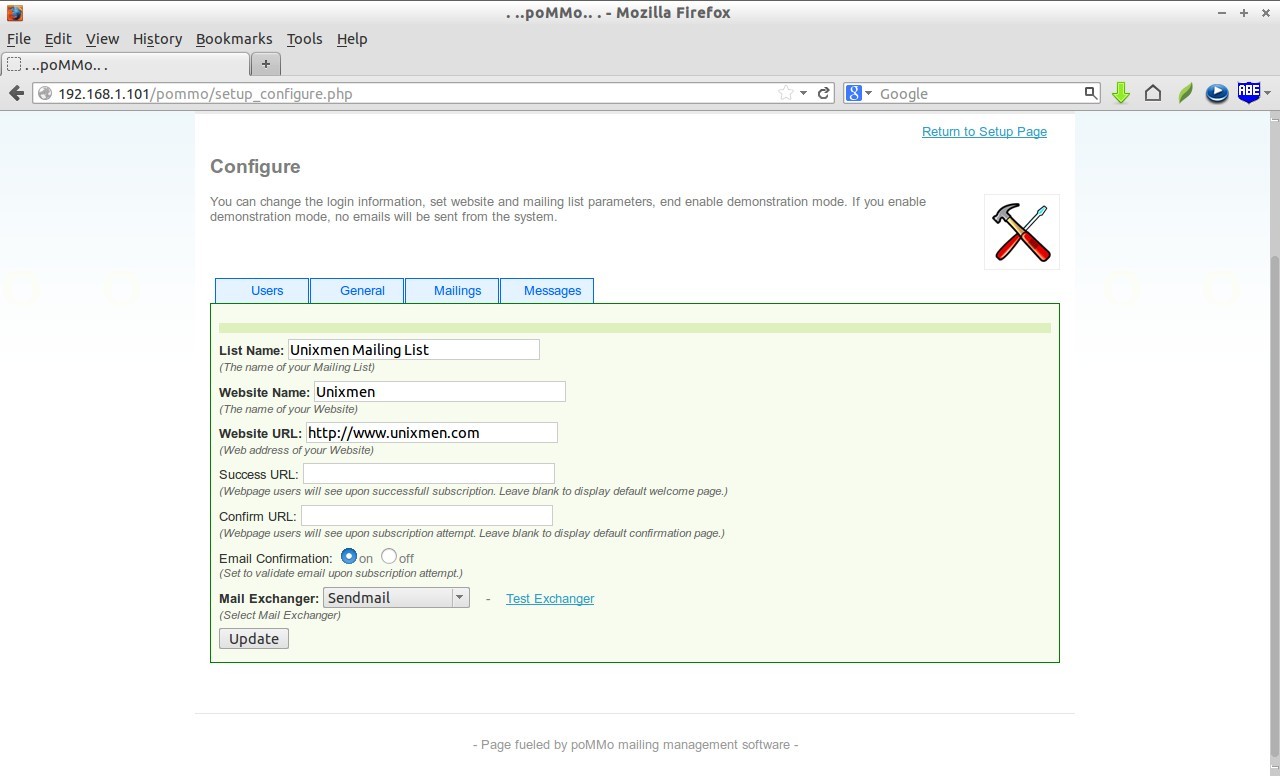Set Email Confirmation to off
Viewport: 1280px width, 776px height.
point(389,556)
